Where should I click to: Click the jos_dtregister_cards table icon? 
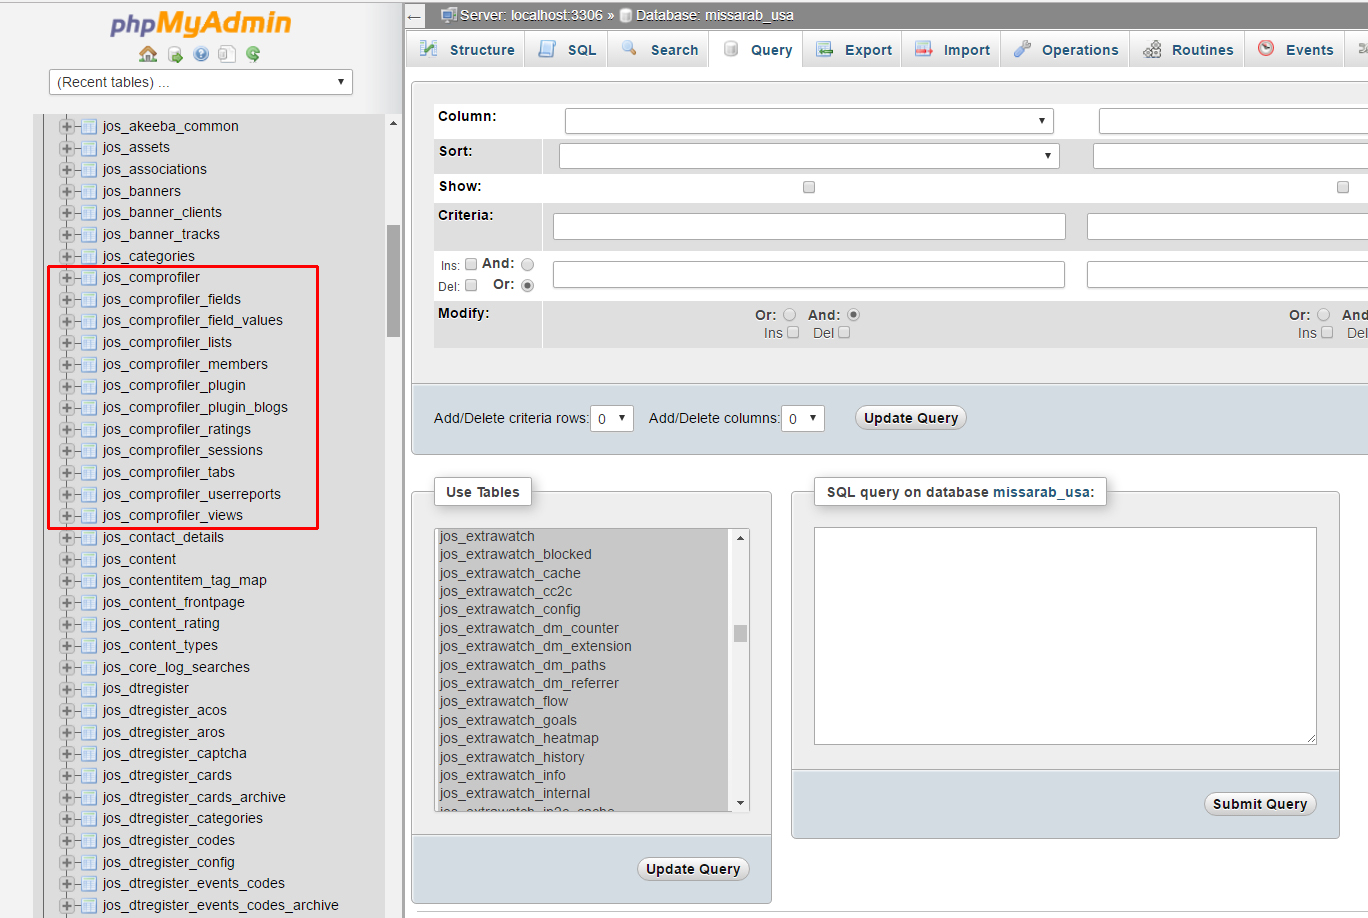[x=89, y=776]
